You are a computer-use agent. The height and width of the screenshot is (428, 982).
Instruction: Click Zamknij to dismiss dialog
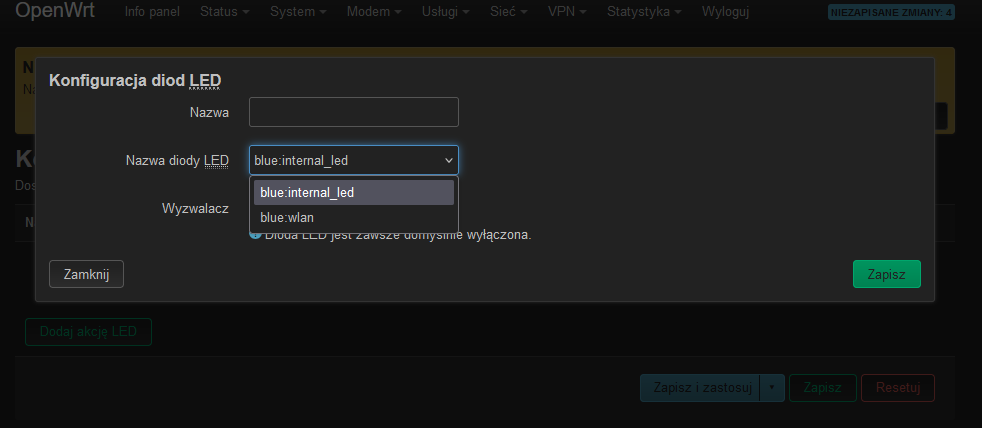click(x=86, y=274)
